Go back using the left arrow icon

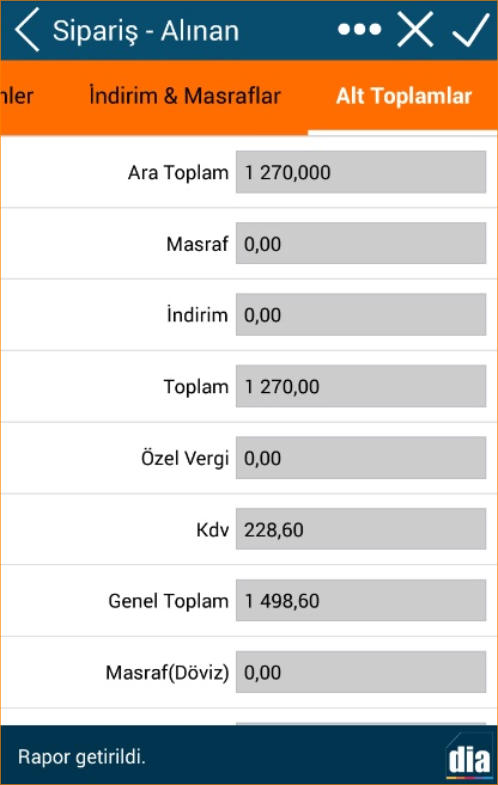(x=27, y=30)
